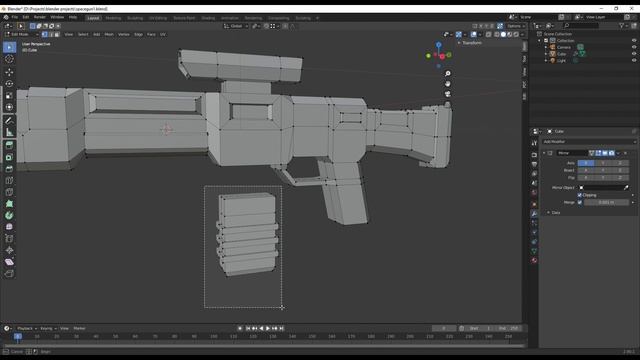This screenshot has width=640, height=360.
Task: Select the Move tool
Action: 9,72
